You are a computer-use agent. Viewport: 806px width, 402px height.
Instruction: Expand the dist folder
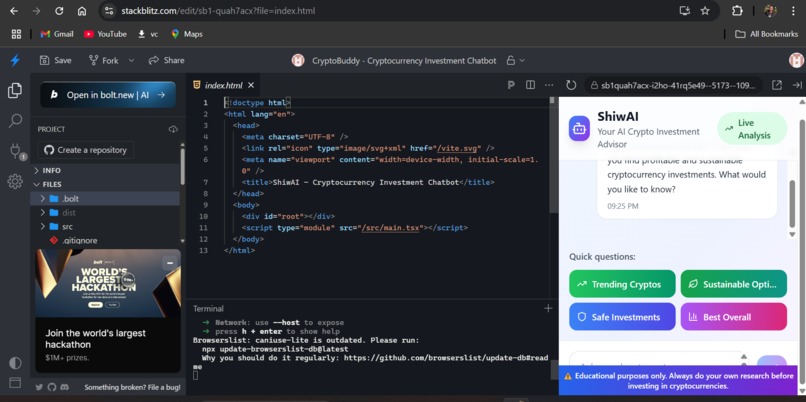(x=105, y=212)
